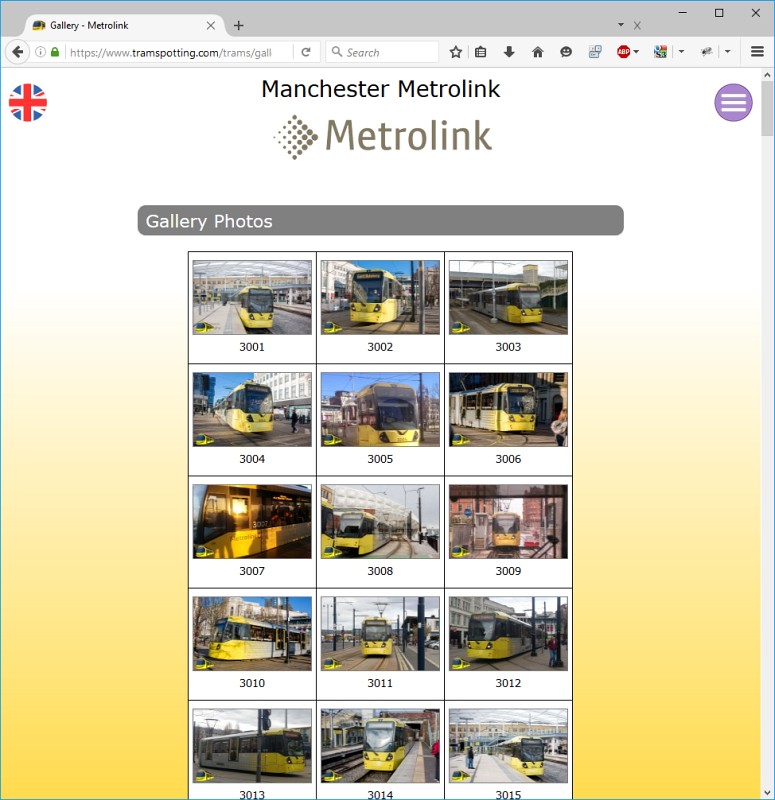Screen dimensions: 775x800
Task: Open tram 3003 photo thumbnail
Action: 508,297
